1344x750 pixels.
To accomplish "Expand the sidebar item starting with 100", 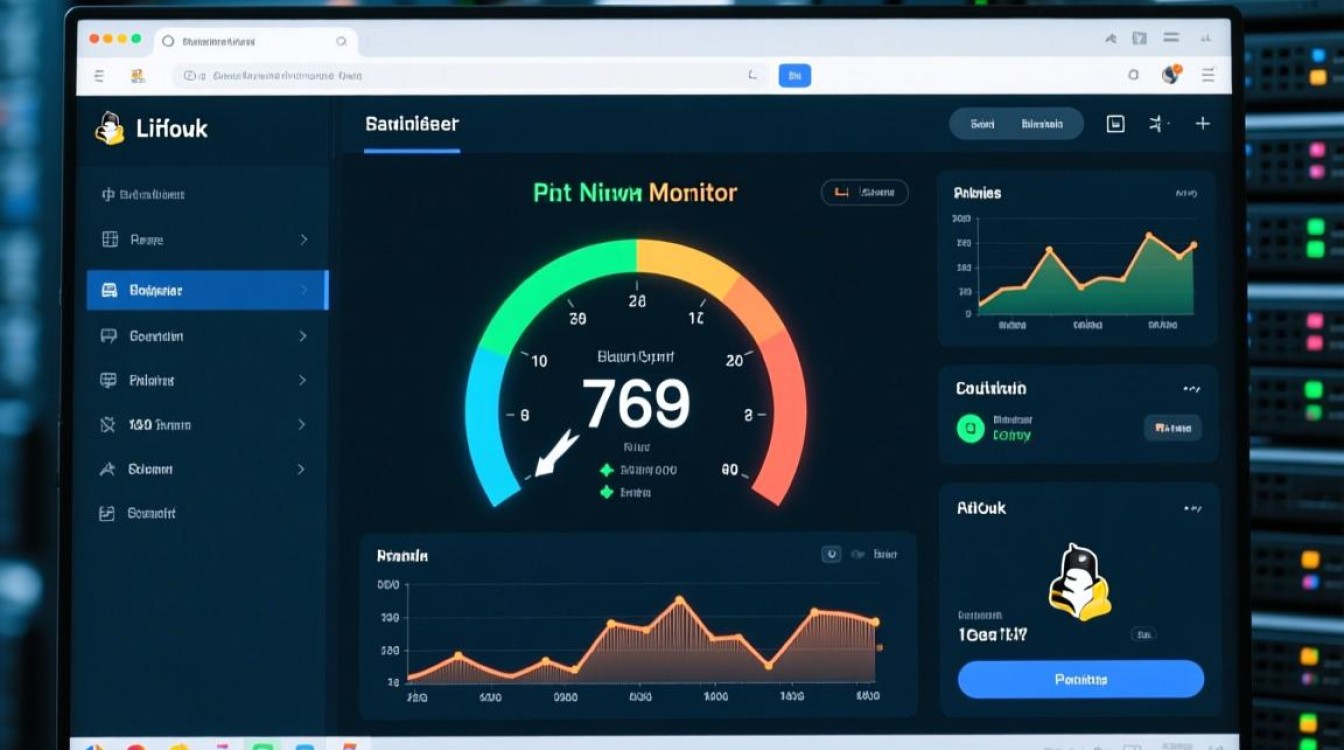I will 302,425.
